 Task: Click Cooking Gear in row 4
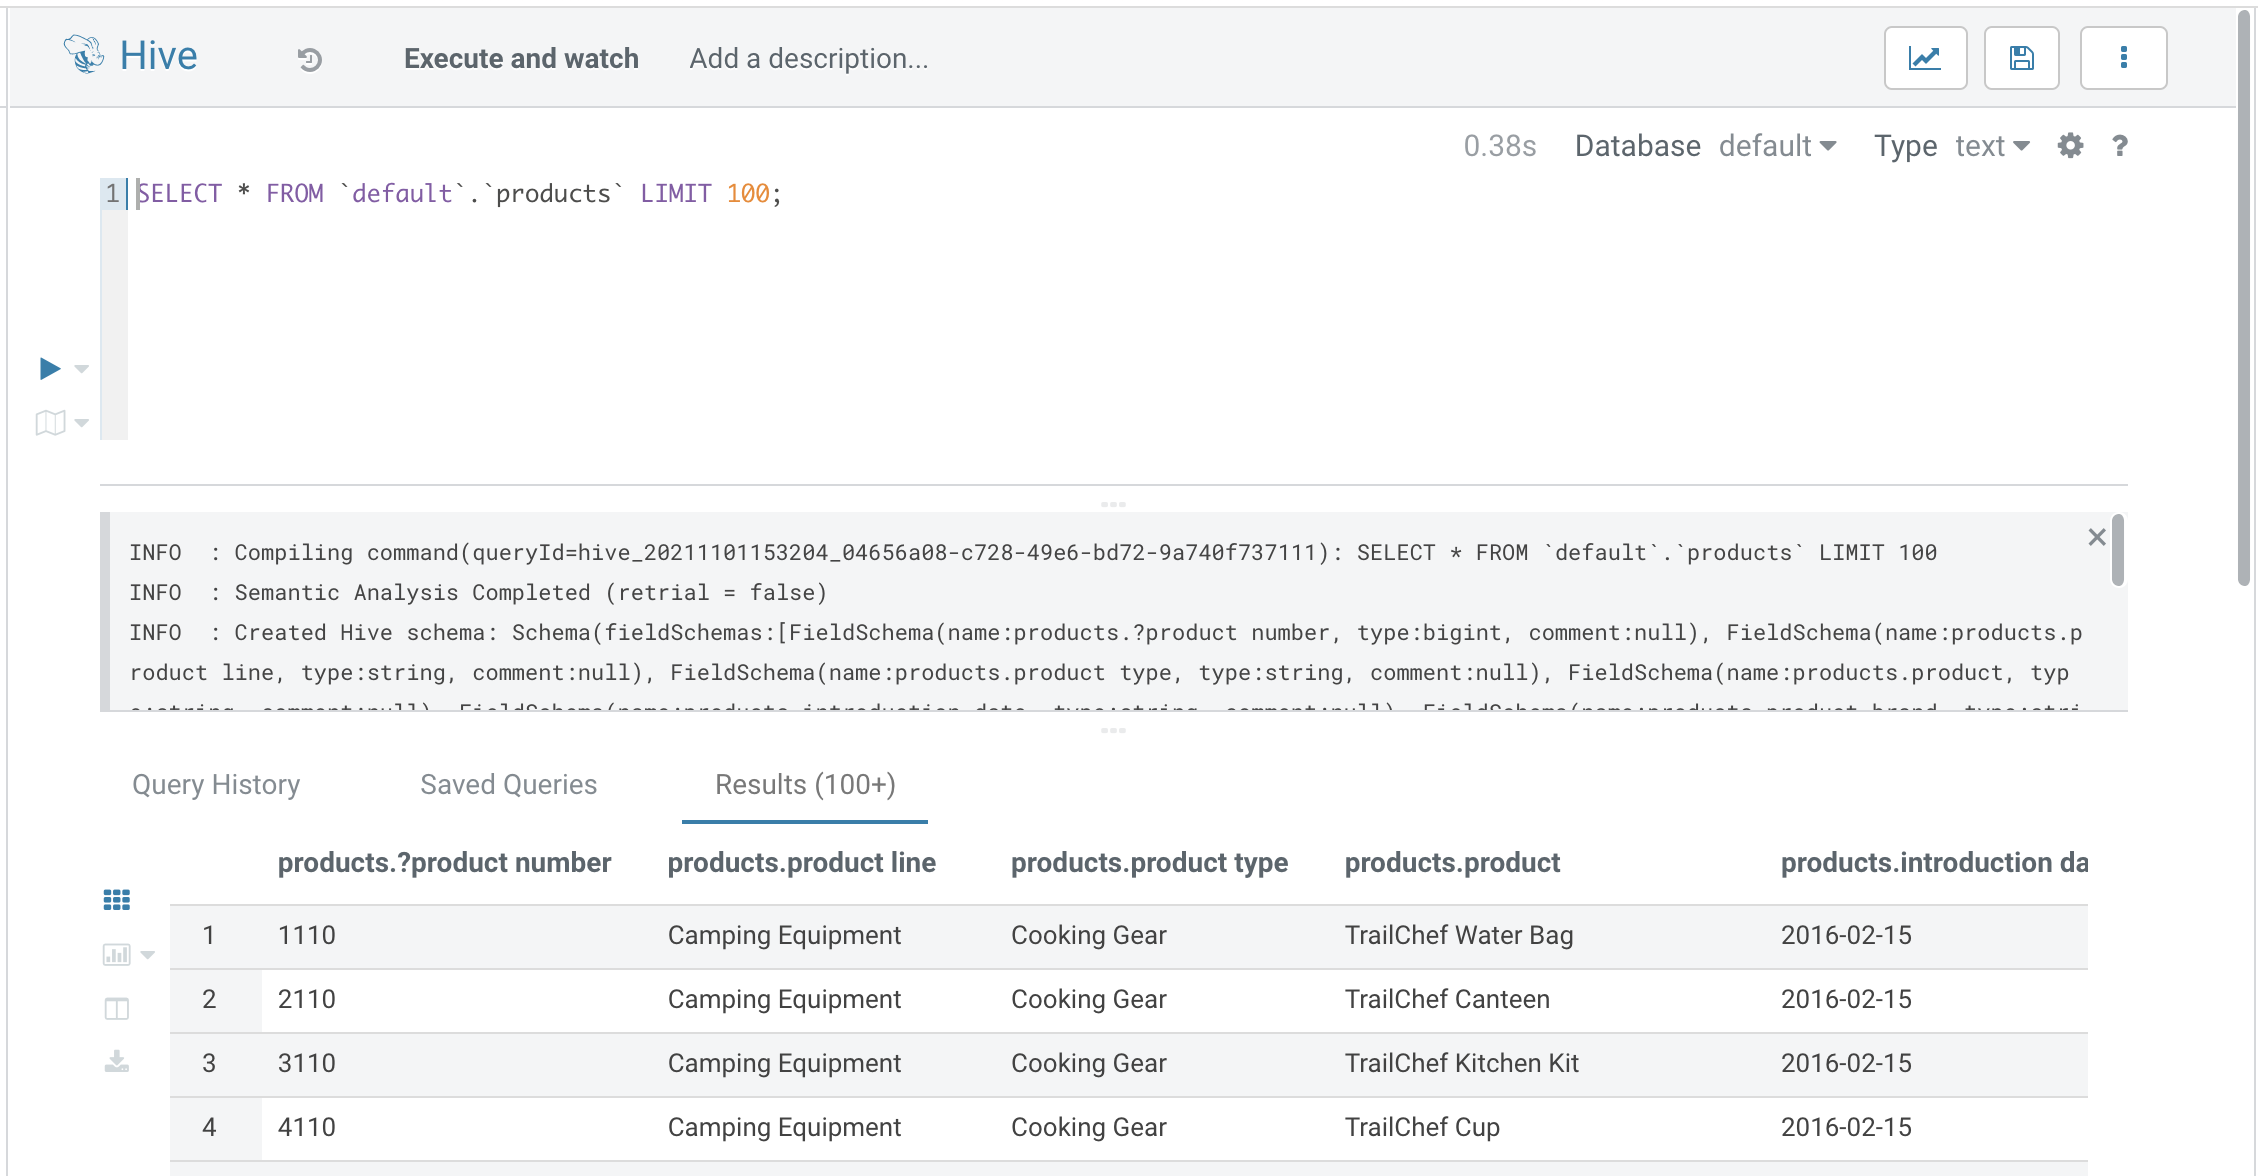click(x=1089, y=1128)
